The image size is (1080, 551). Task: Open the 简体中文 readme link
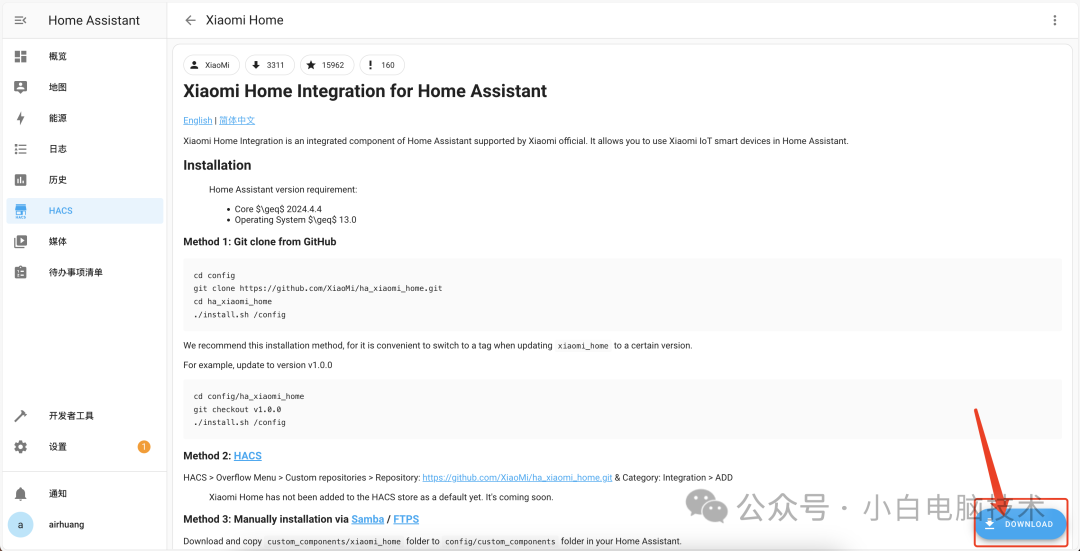tap(237, 121)
